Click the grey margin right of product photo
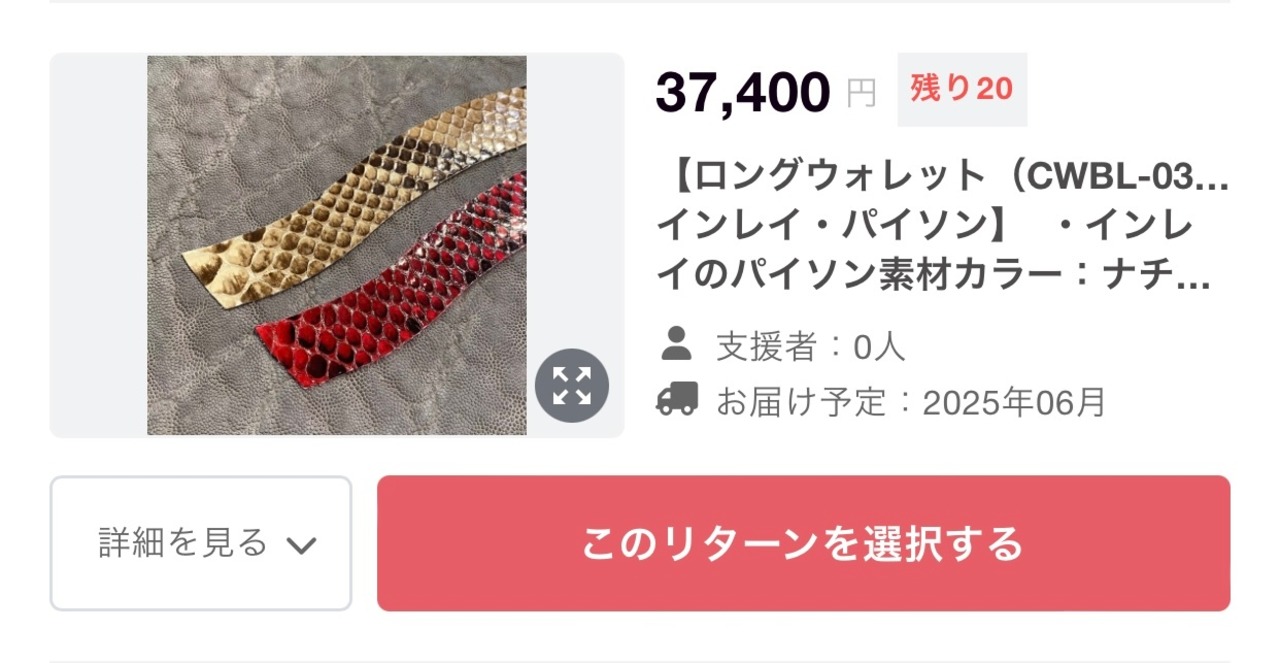This screenshot has width=1280, height=663. coord(575,200)
